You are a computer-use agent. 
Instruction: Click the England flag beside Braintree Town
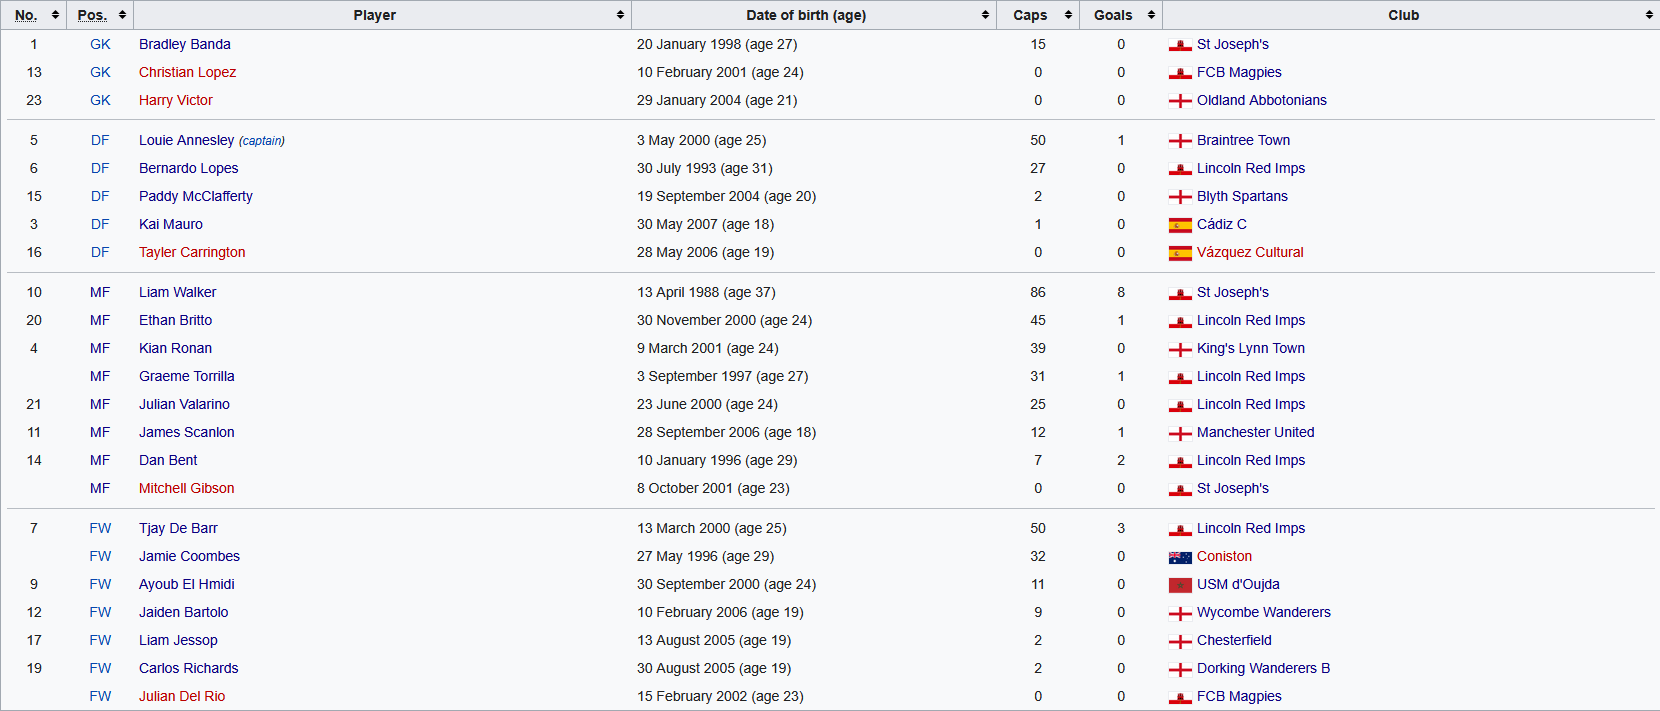1180,141
